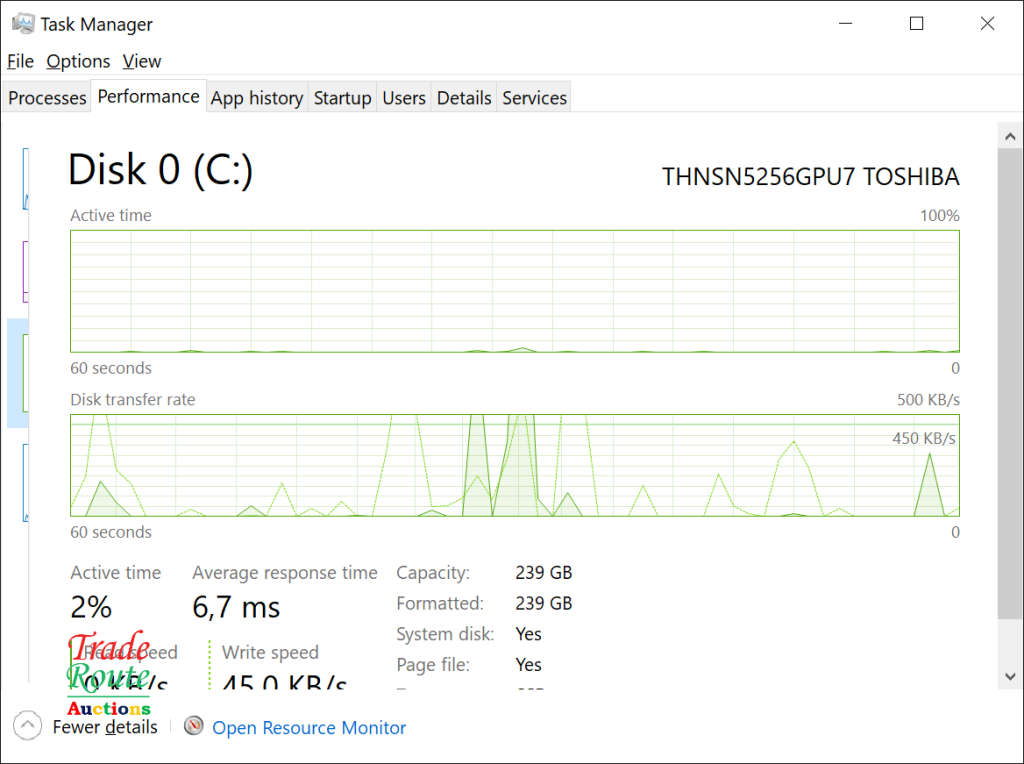
Task: Click the scrollbar up arrow
Action: [1010, 134]
